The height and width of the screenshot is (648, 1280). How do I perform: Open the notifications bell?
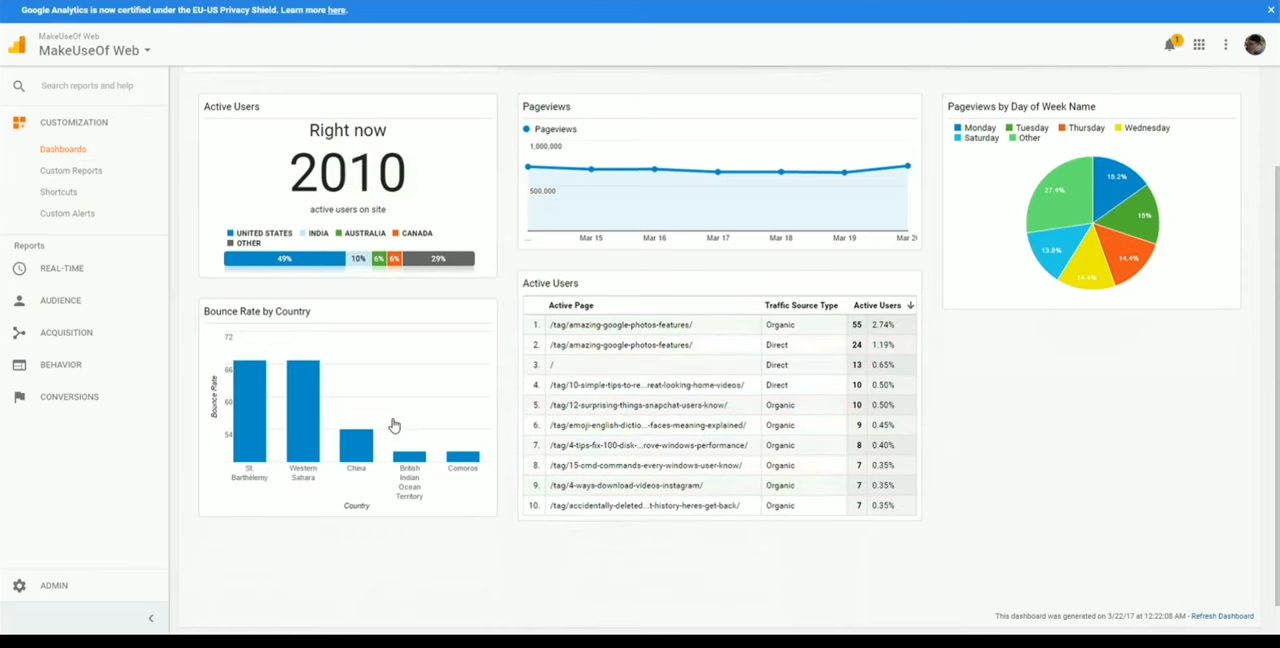[x=1169, y=45]
